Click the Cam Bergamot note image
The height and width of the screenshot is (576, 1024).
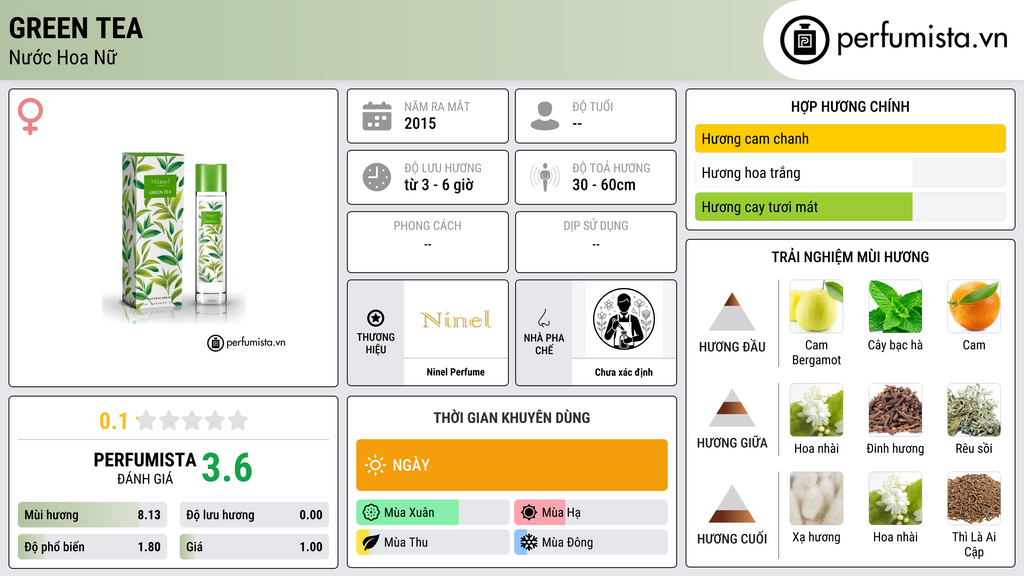coord(816,307)
